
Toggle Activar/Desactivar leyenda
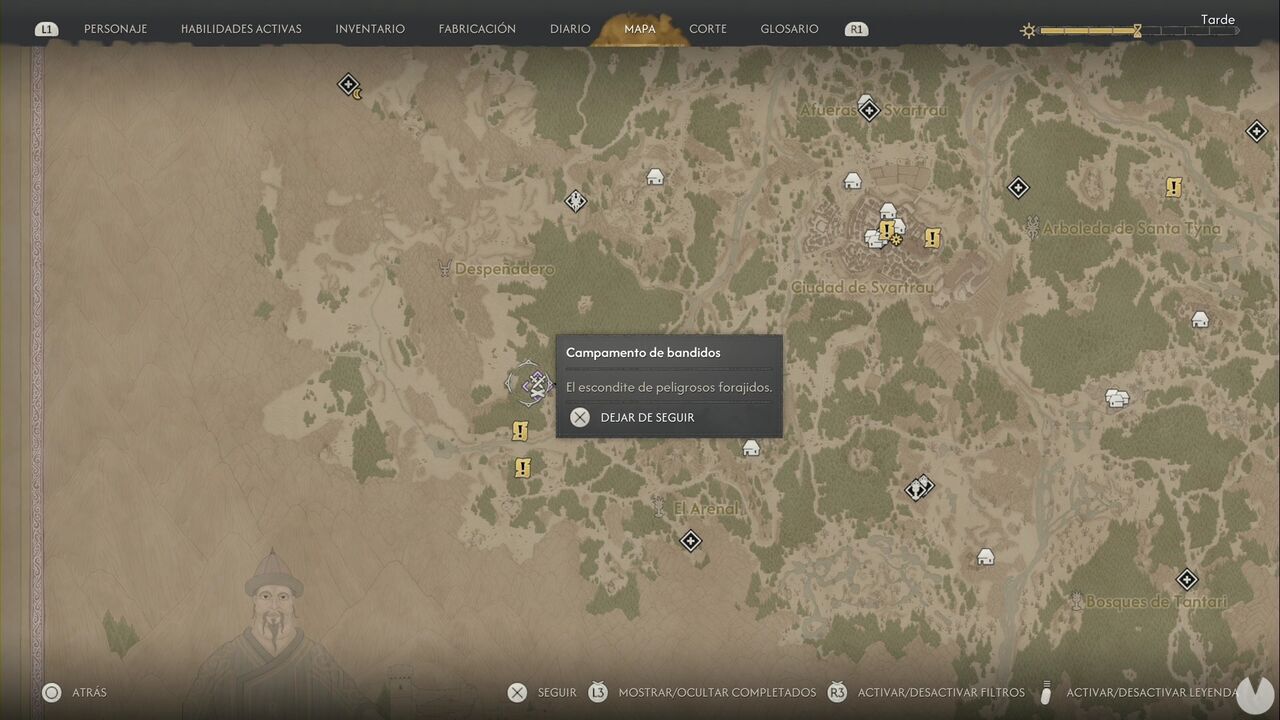[1138, 692]
